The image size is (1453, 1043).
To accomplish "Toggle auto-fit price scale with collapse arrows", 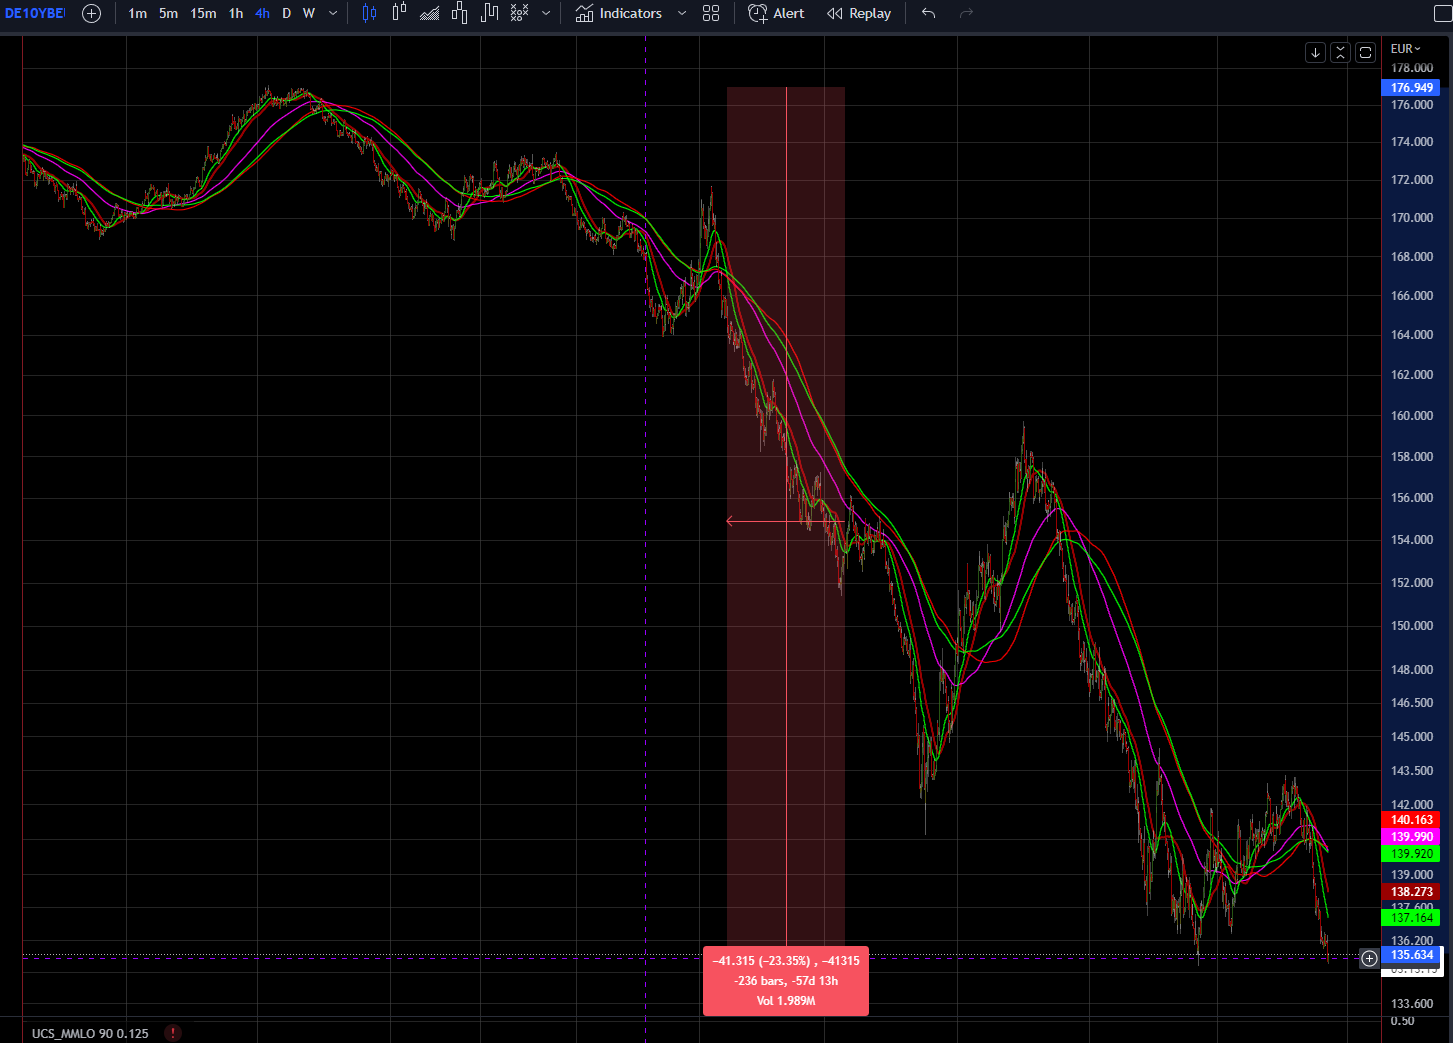I will [1340, 52].
